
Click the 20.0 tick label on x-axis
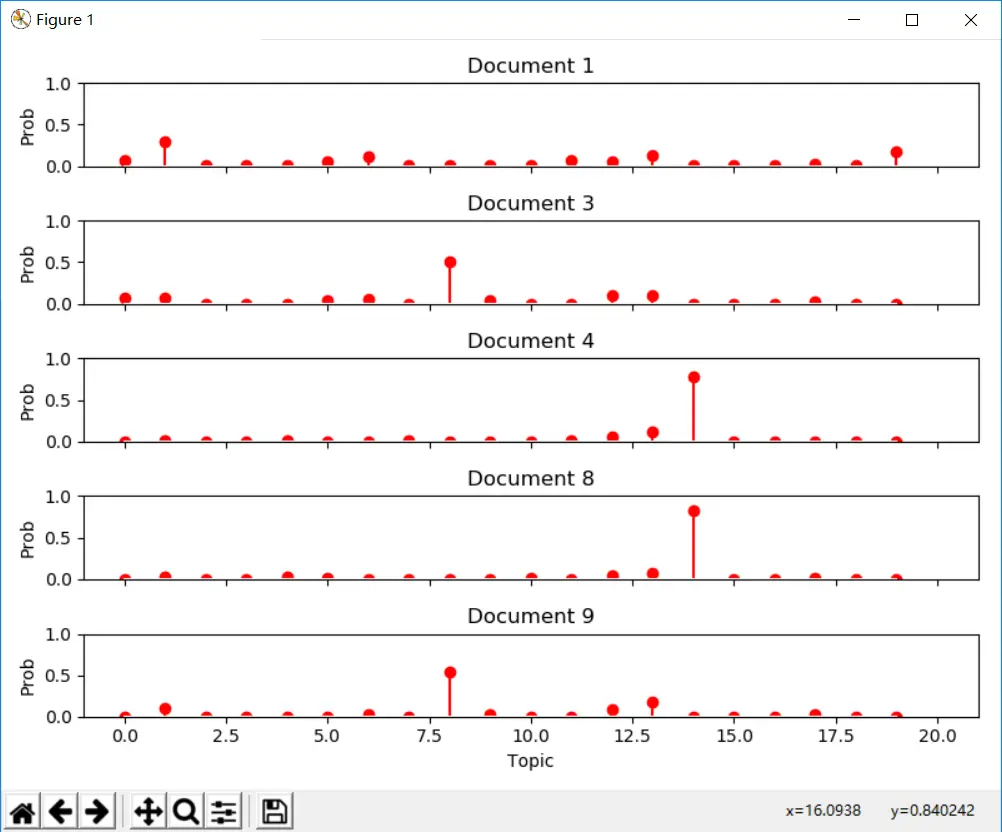937,736
